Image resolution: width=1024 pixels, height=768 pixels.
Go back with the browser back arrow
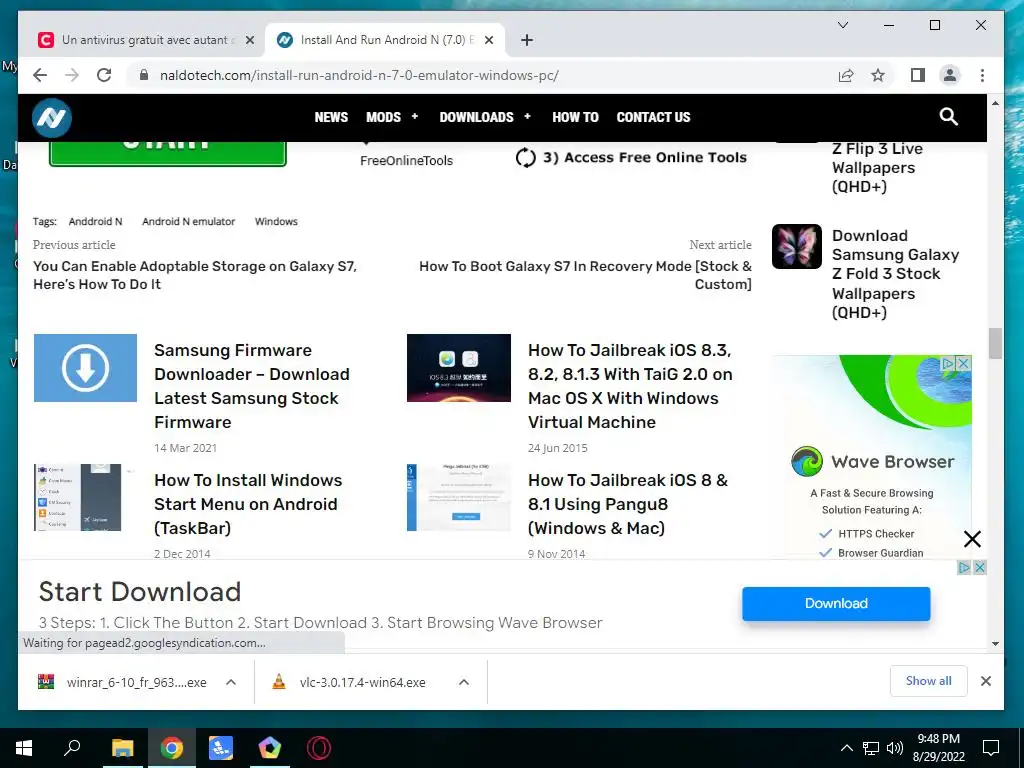pyautogui.click(x=40, y=75)
